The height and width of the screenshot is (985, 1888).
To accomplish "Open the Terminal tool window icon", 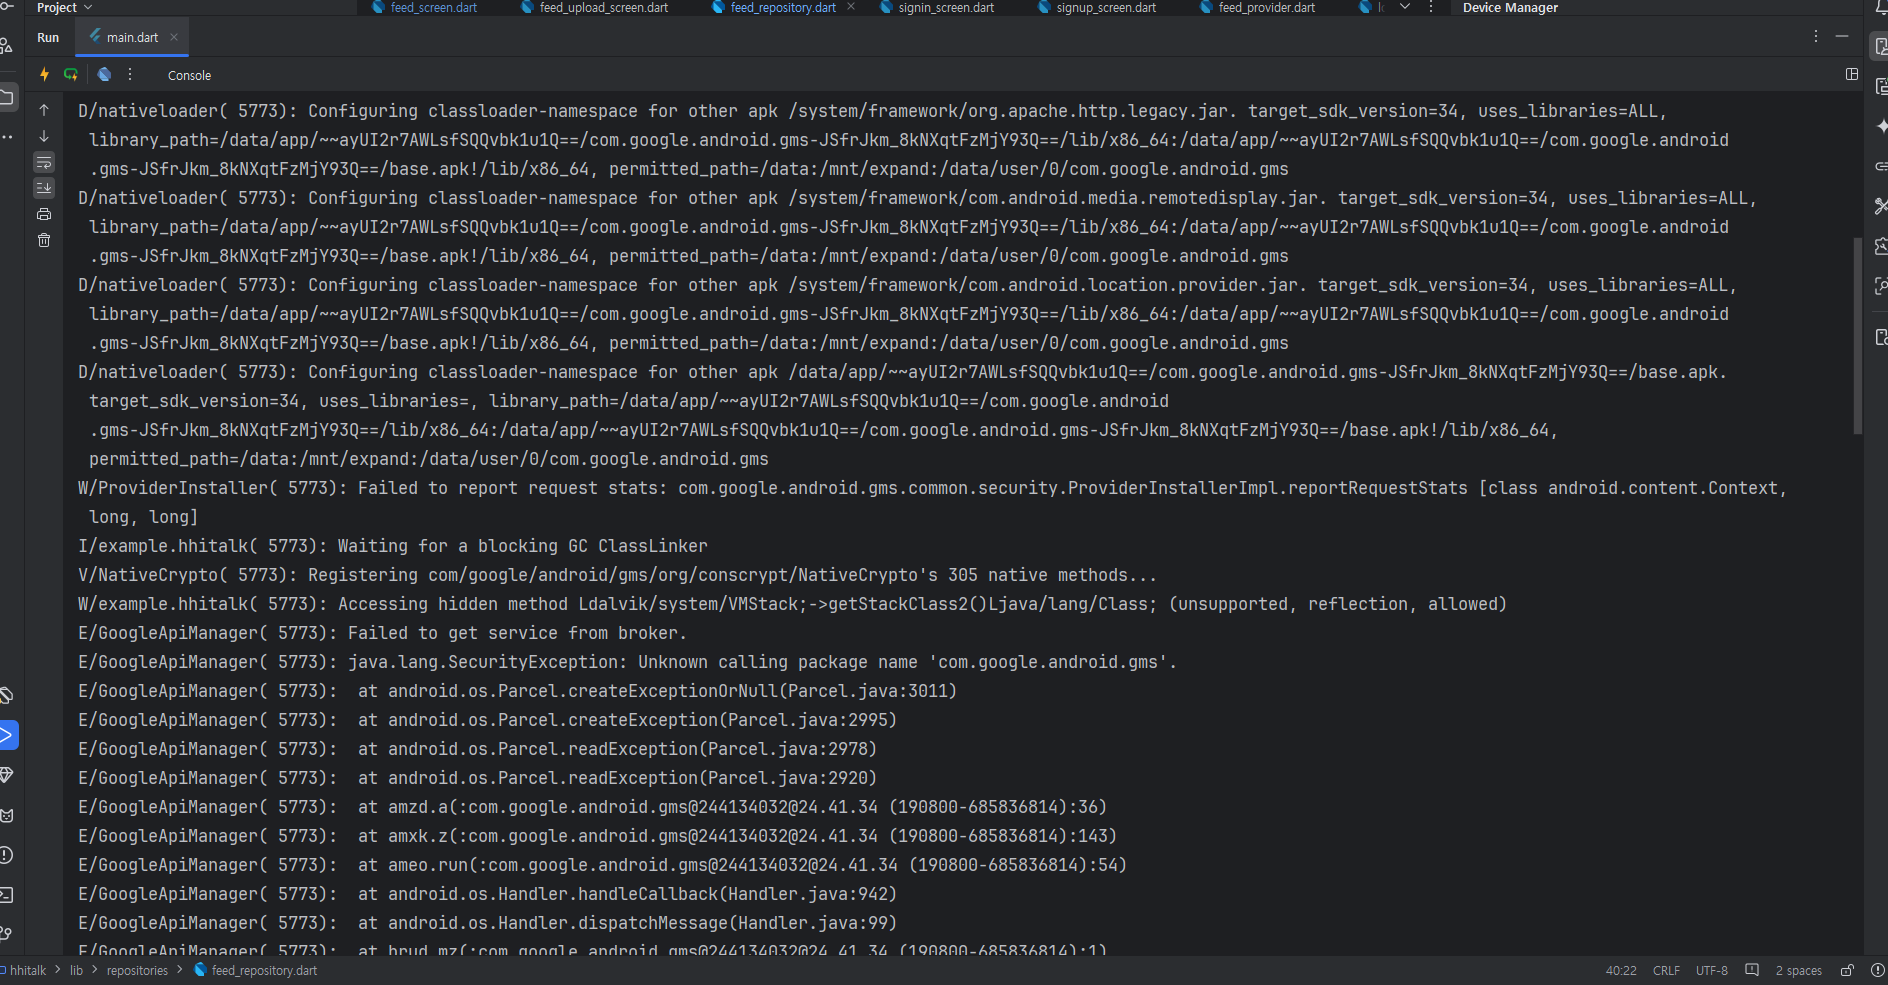I will point(7,895).
